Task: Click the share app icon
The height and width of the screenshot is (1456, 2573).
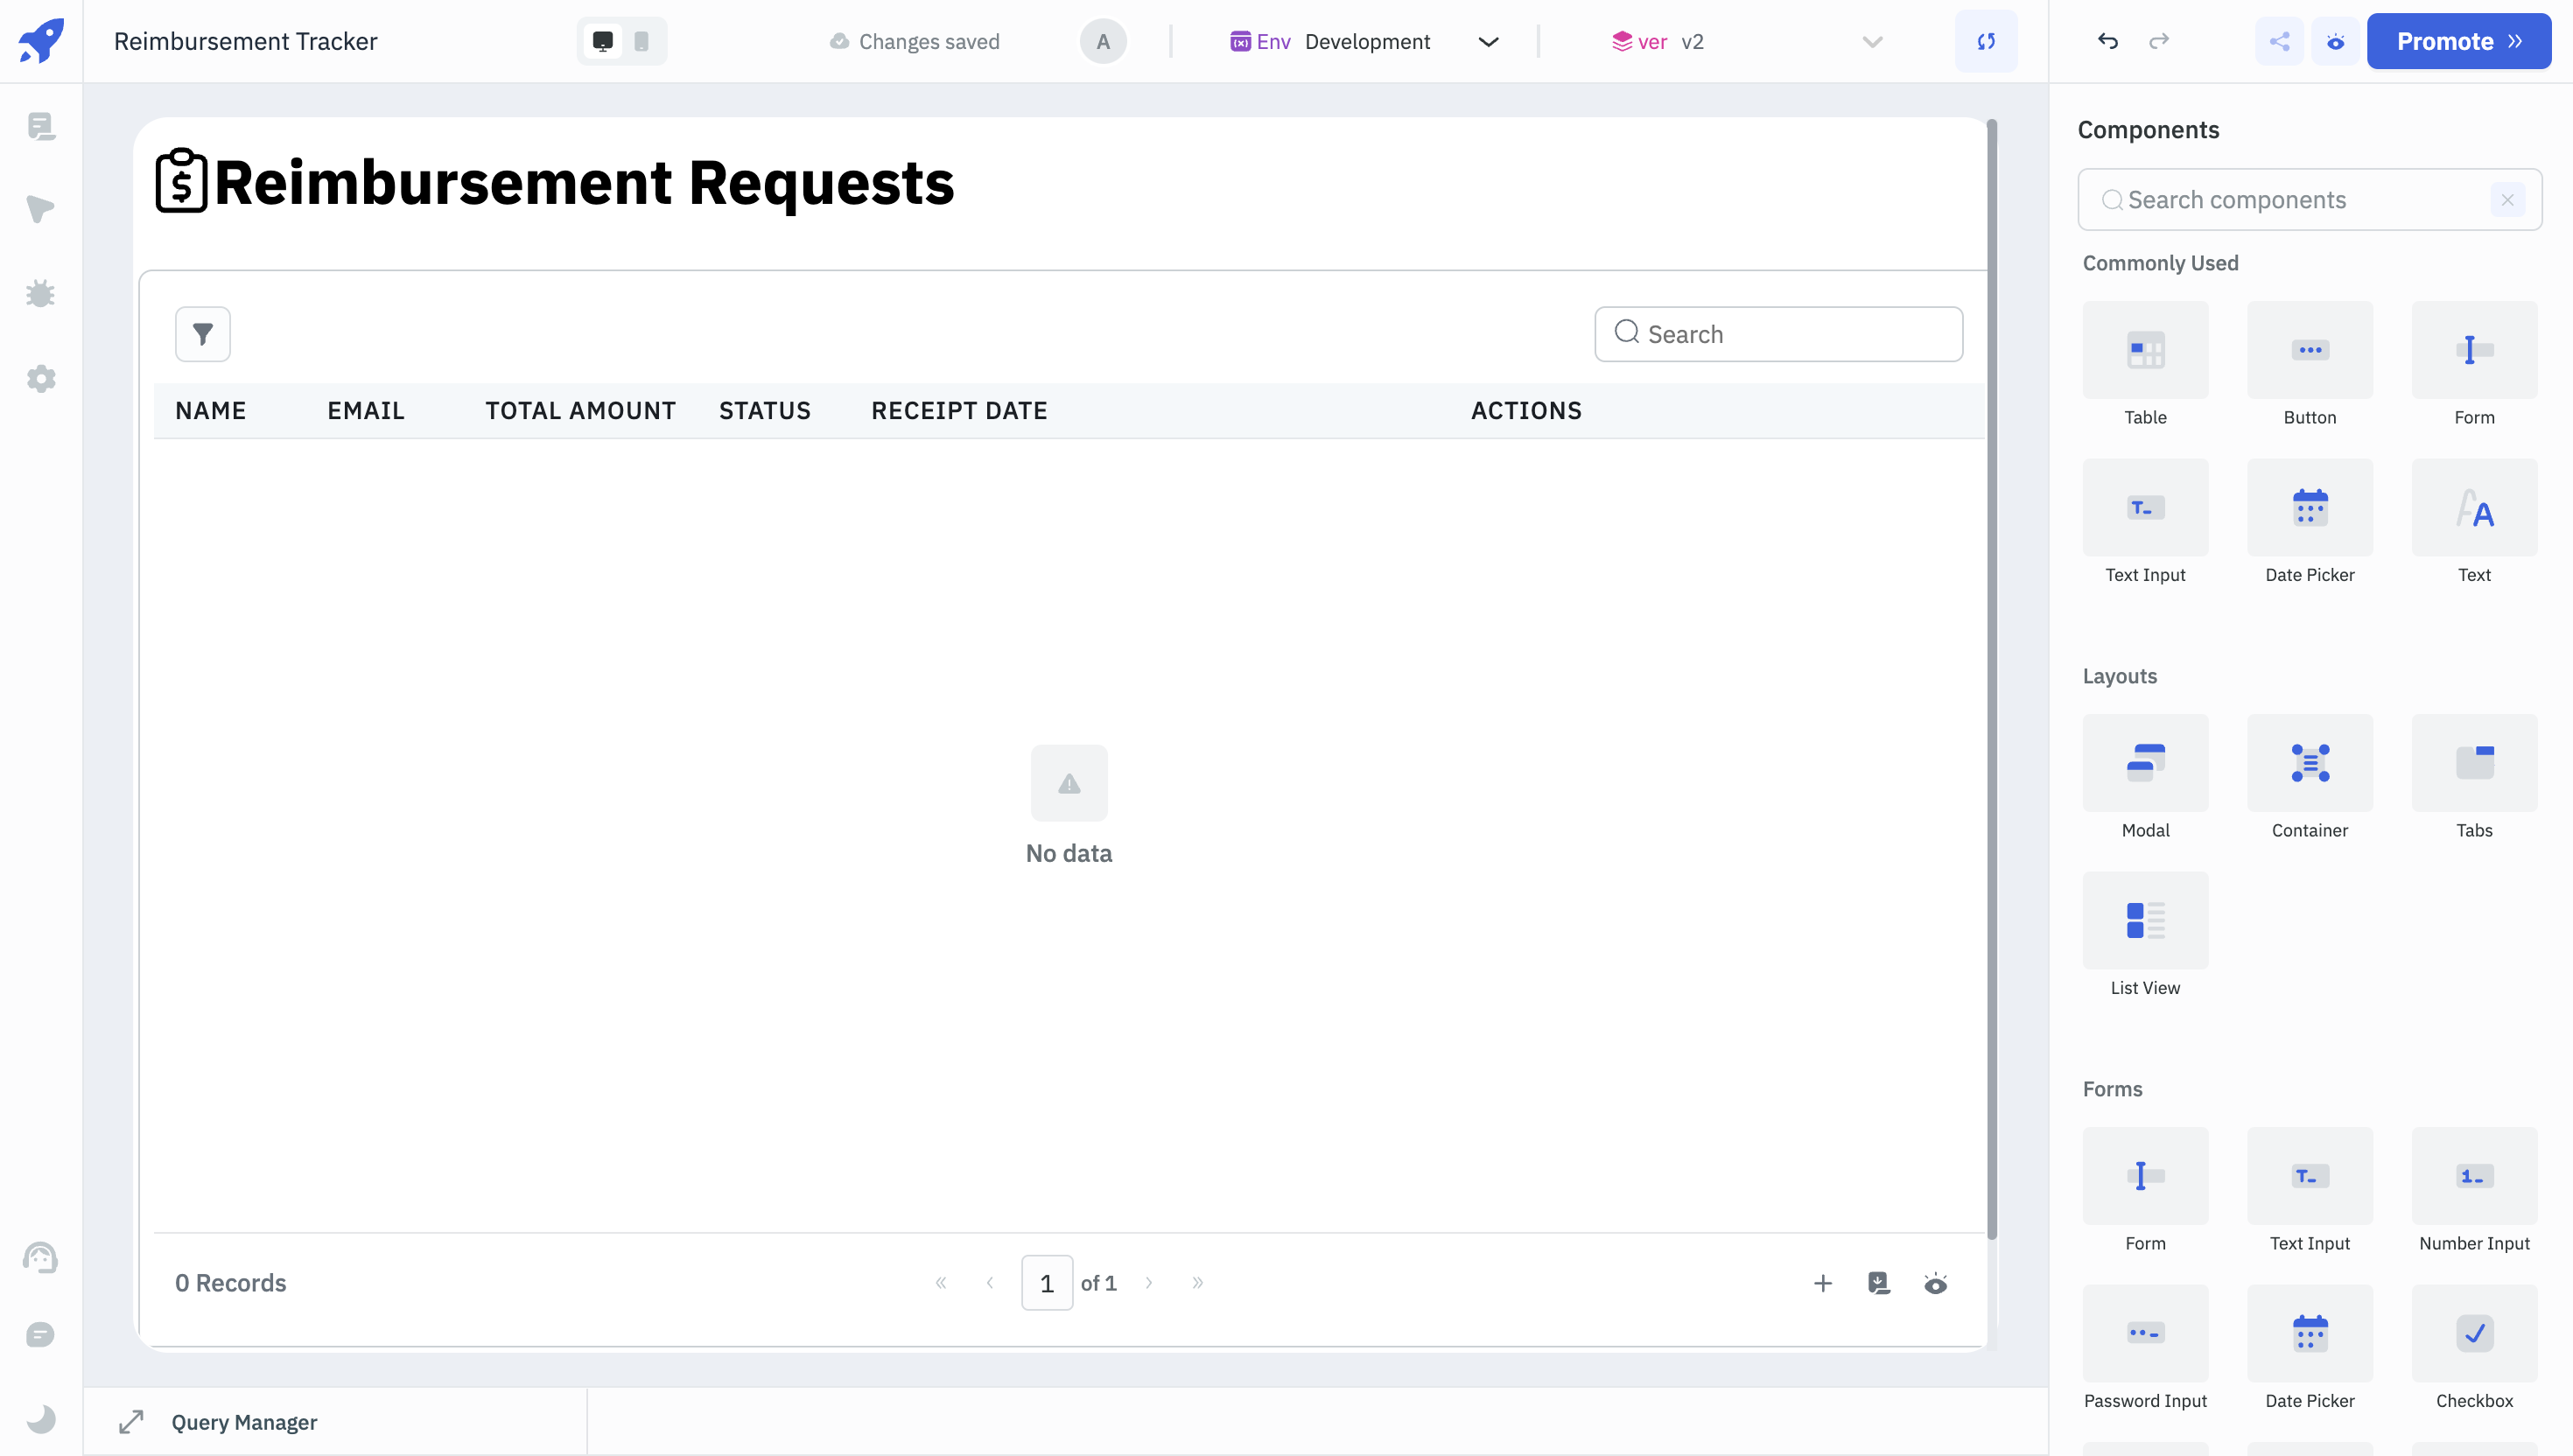Action: (x=2279, y=41)
